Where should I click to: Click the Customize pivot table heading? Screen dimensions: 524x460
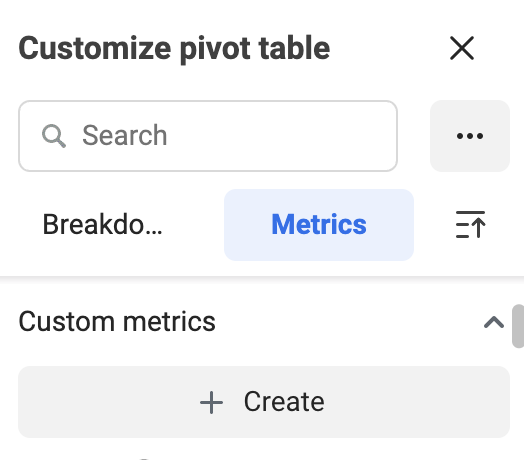click(174, 49)
